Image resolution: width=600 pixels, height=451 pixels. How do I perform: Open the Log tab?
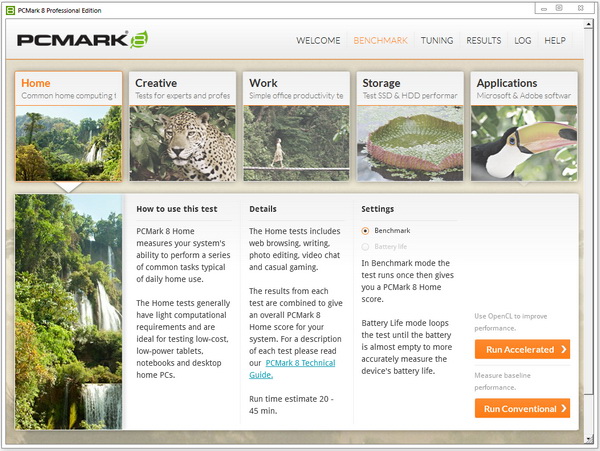point(522,41)
